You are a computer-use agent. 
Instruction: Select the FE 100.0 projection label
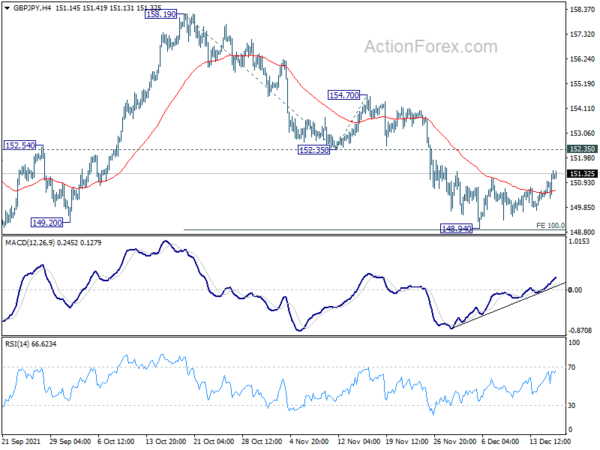click(x=550, y=225)
